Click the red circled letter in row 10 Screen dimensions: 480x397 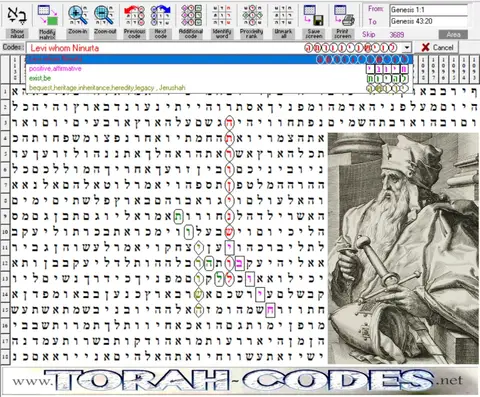229,232
